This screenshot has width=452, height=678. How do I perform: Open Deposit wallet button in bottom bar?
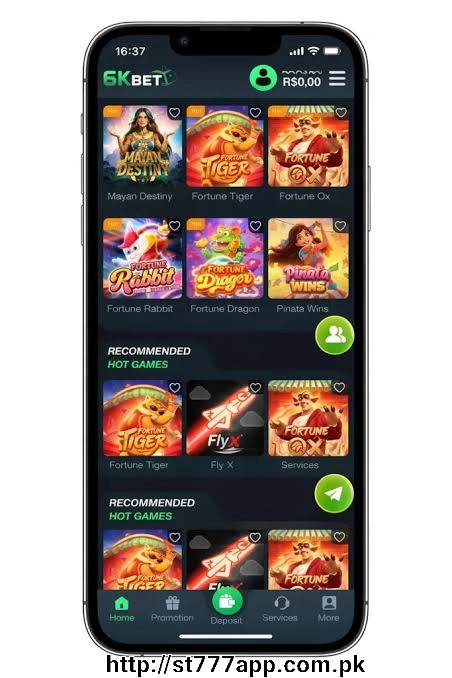[x=227, y=601]
